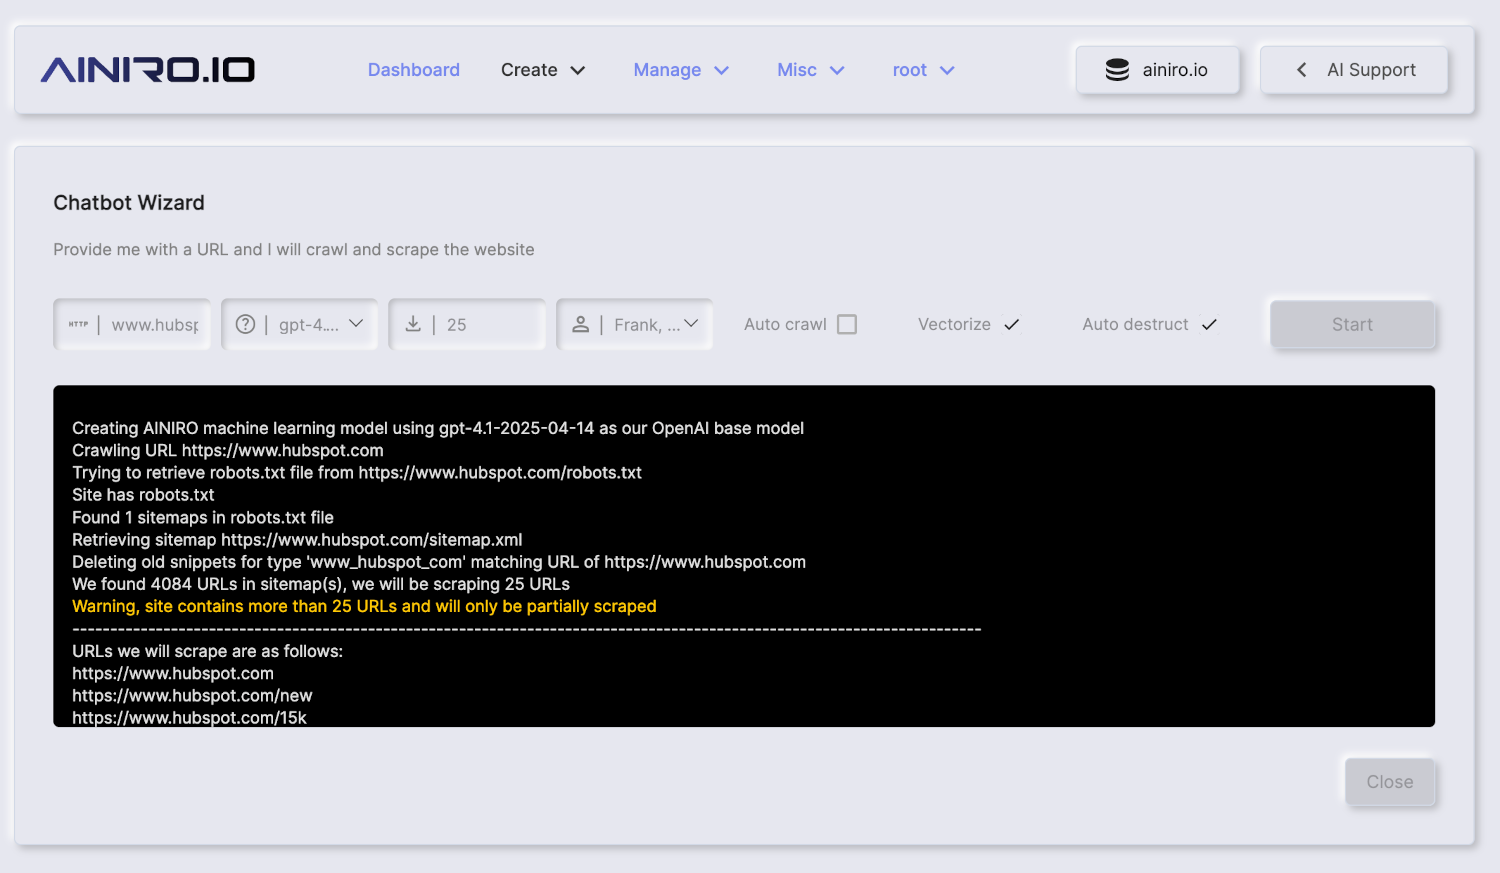Open the AI Support panel
Image resolution: width=1500 pixels, height=873 pixels.
coord(1354,70)
